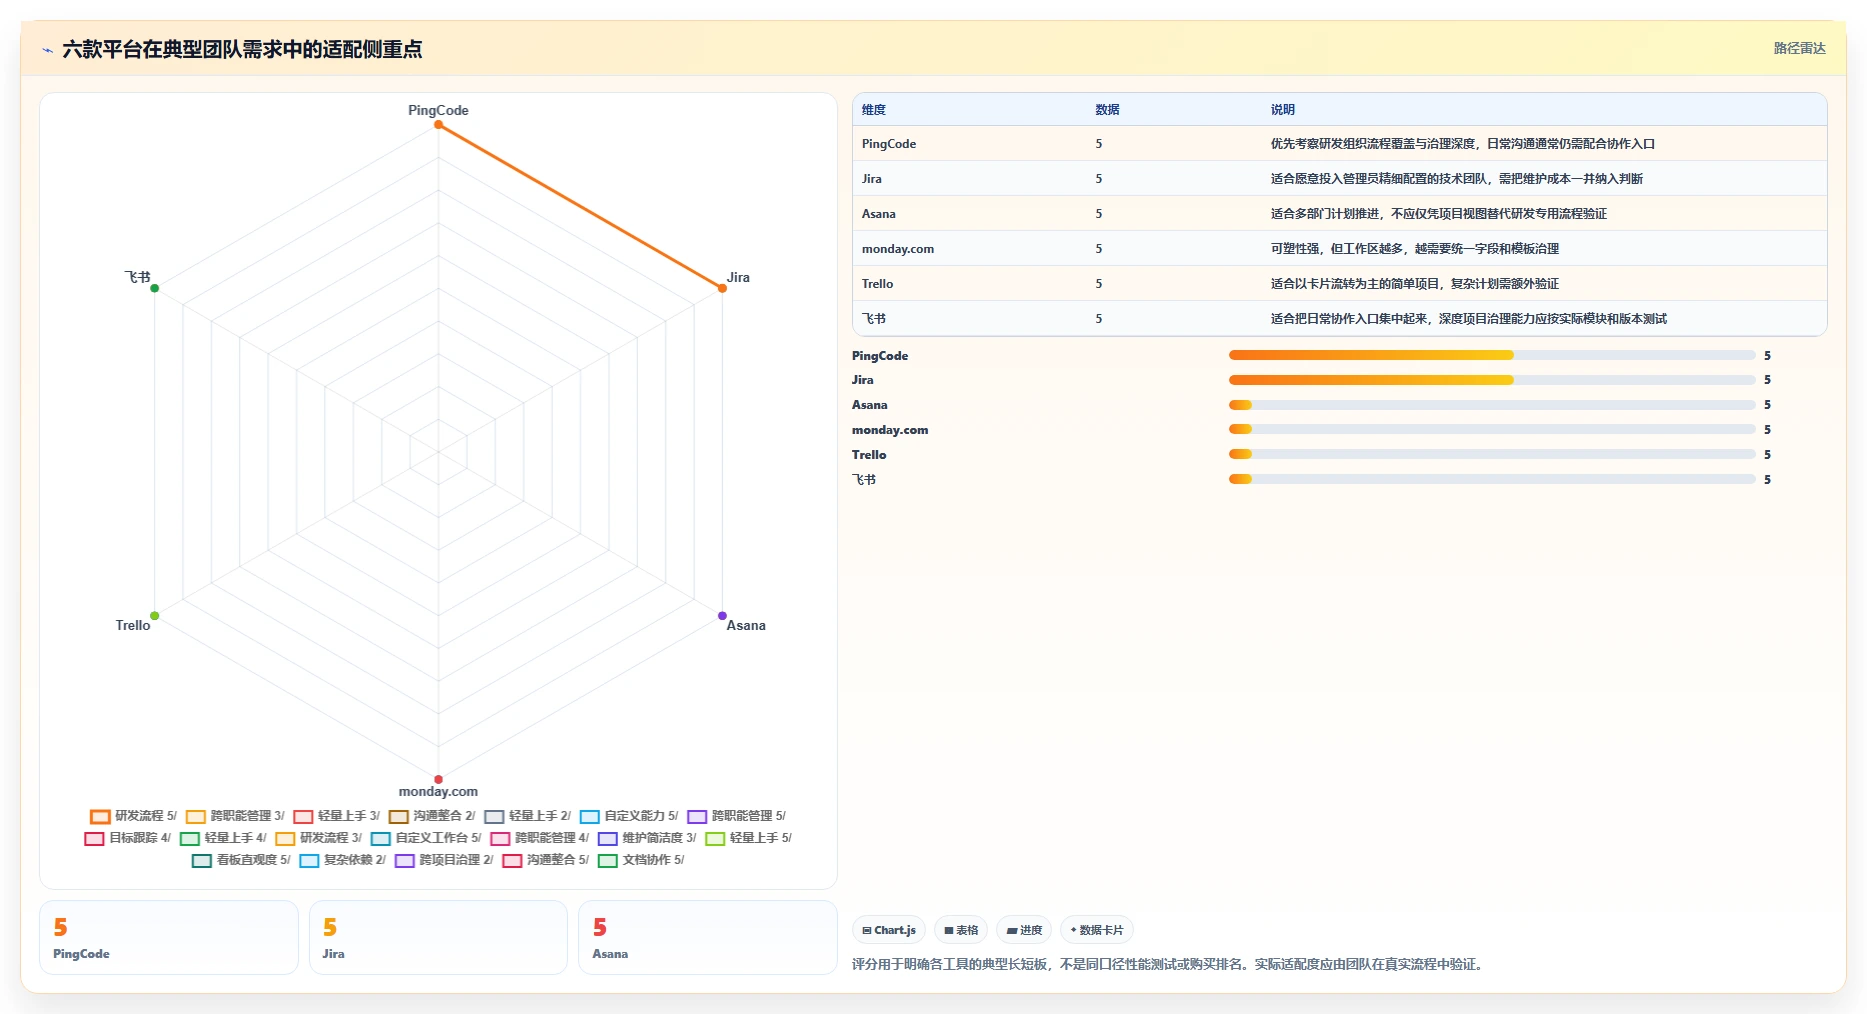This screenshot has height=1014, width=1867.
Task: Select the Chart.js chip
Action: [889, 930]
